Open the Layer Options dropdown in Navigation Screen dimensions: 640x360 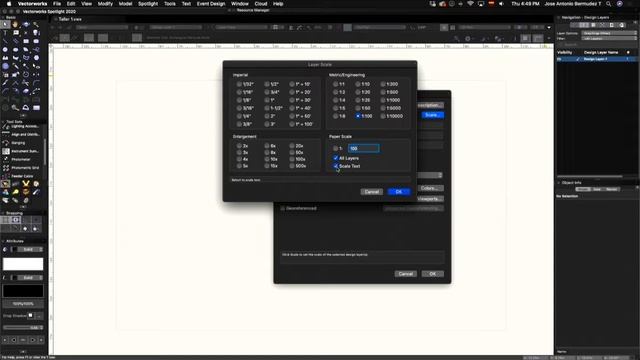609,33
